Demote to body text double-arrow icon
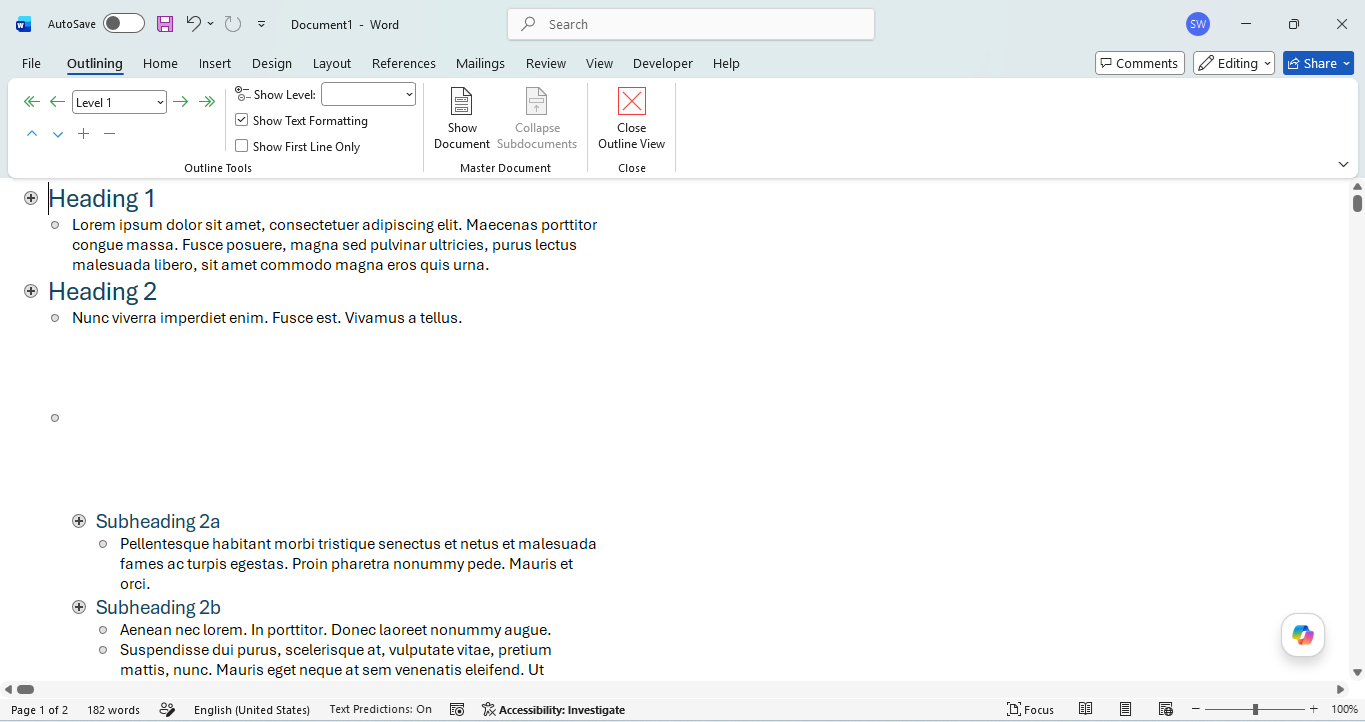 pyautogui.click(x=207, y=102)
